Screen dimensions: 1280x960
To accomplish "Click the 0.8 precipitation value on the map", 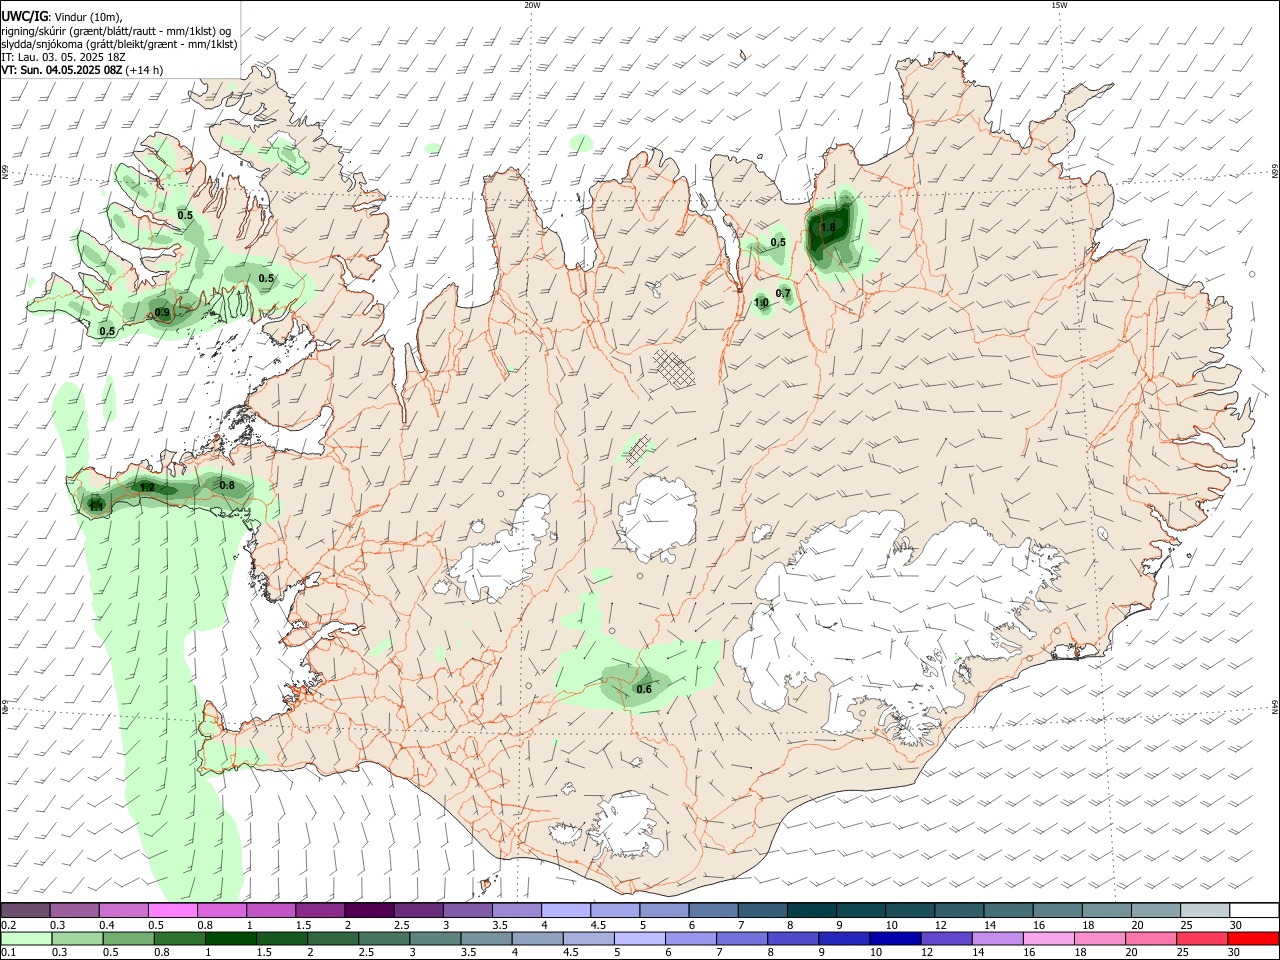I will tap(227, 485).
